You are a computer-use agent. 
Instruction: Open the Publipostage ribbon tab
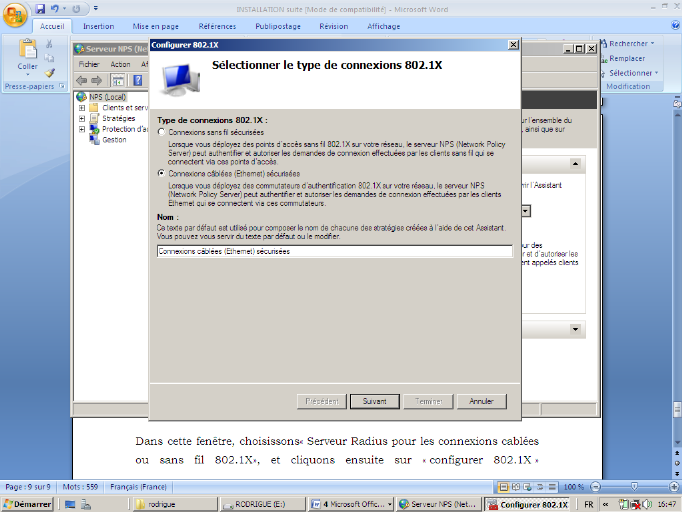(x=278, y=27)
